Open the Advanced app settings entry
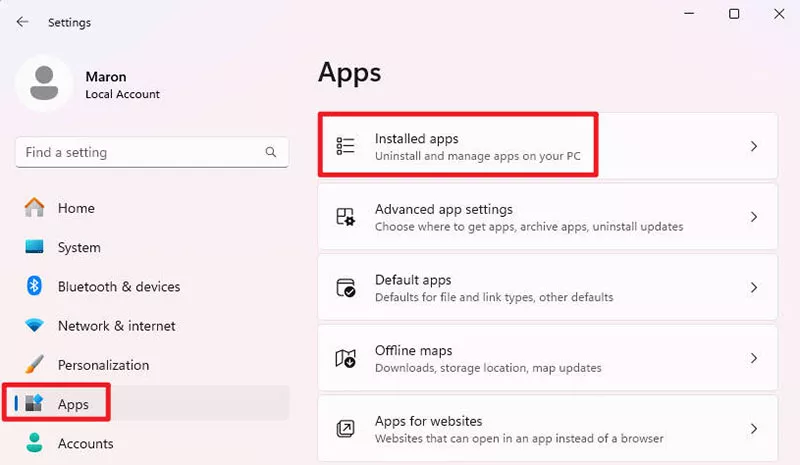The width and height of the screenshot is (800, 465). coord(547,216)
